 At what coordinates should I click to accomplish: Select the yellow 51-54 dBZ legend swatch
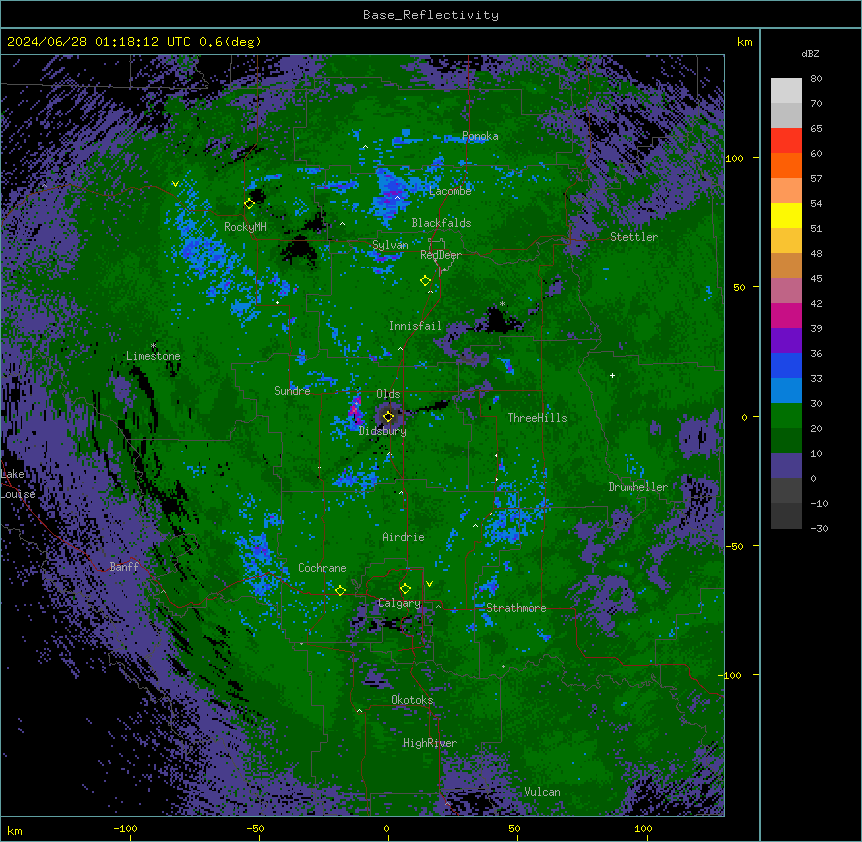[x=786, y=215]
